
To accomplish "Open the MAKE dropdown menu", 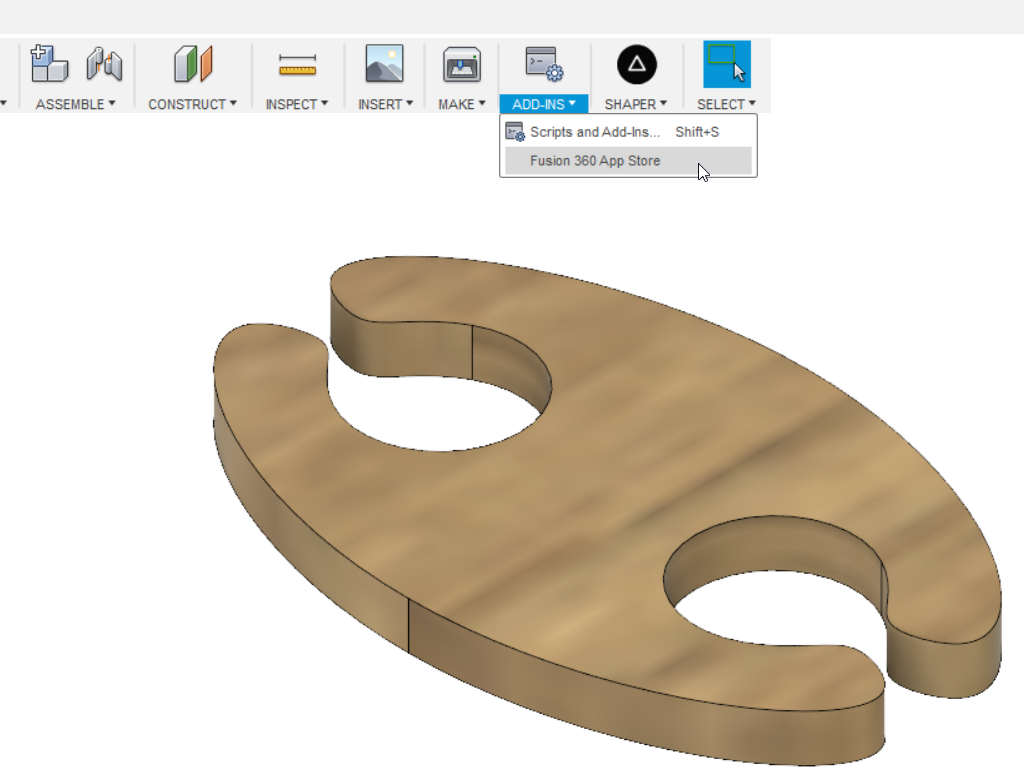I will (462, 104).
